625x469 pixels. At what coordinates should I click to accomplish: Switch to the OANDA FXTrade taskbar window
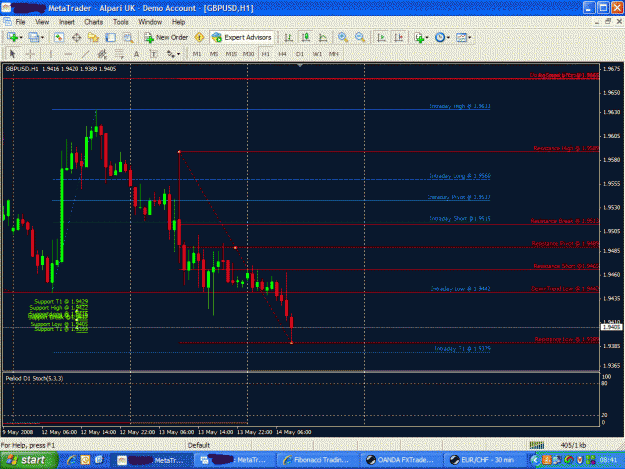(400, 460)
